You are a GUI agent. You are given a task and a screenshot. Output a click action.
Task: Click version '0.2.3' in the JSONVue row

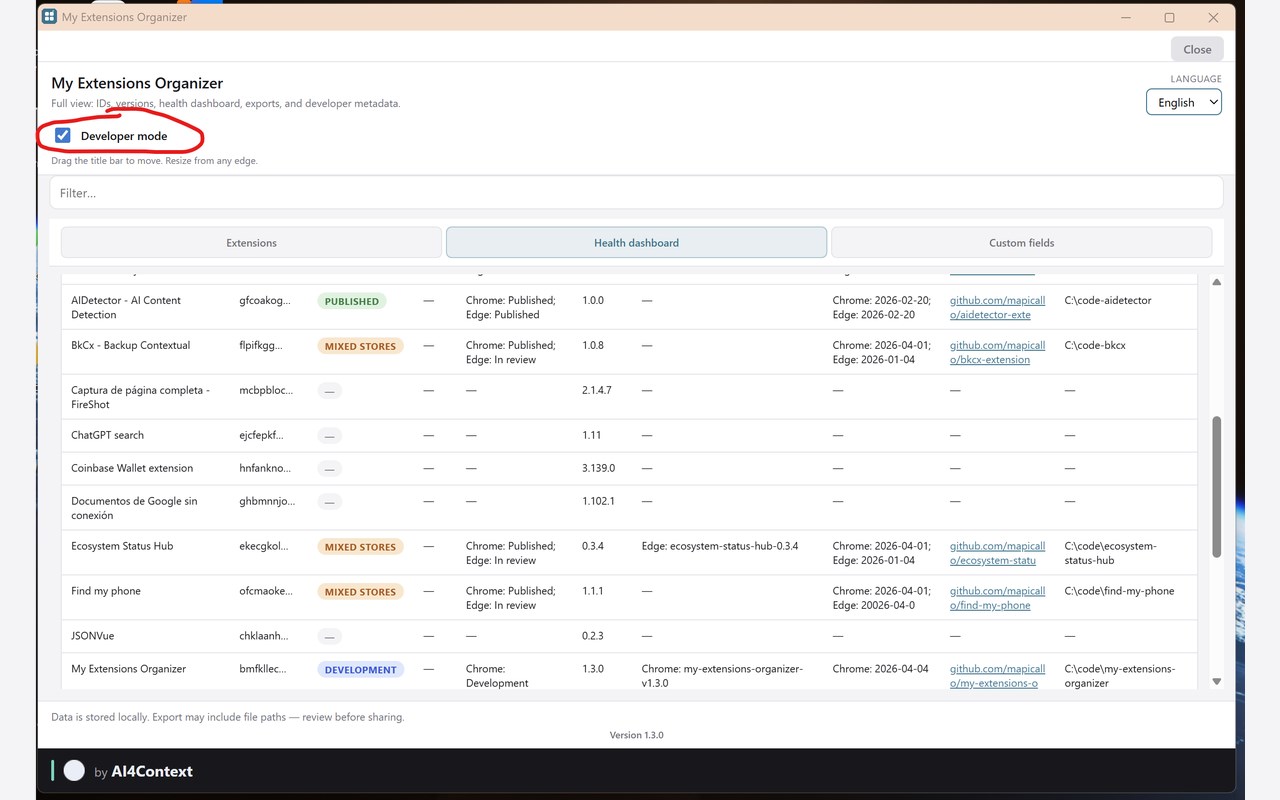593,636
